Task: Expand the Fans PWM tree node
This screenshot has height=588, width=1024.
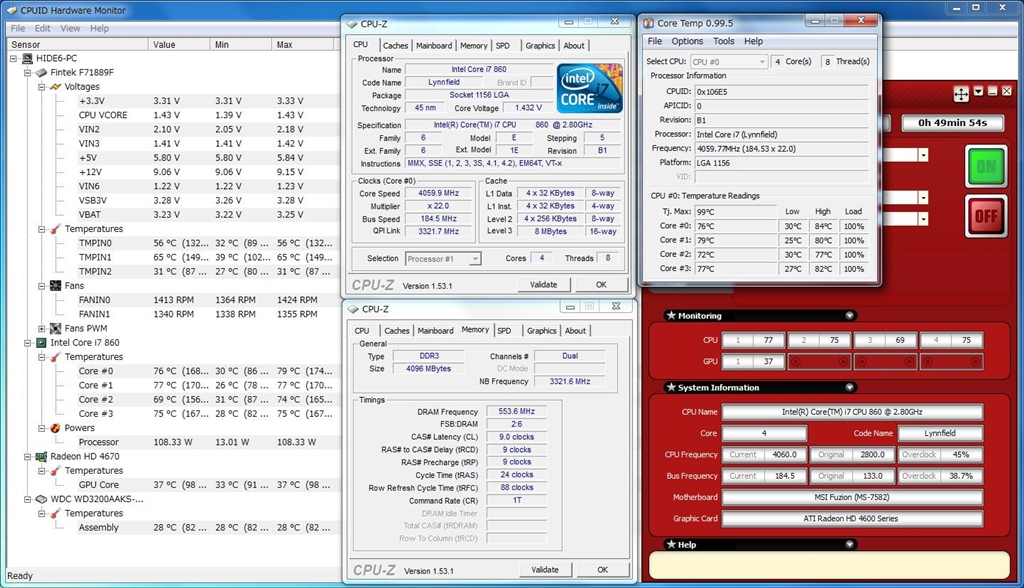Action: 42,328
